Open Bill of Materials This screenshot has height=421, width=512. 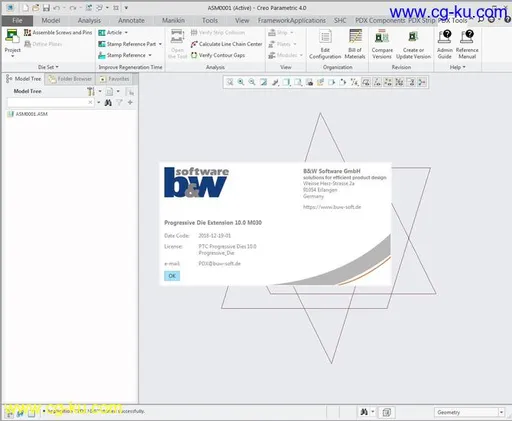[x=355, y=44]
